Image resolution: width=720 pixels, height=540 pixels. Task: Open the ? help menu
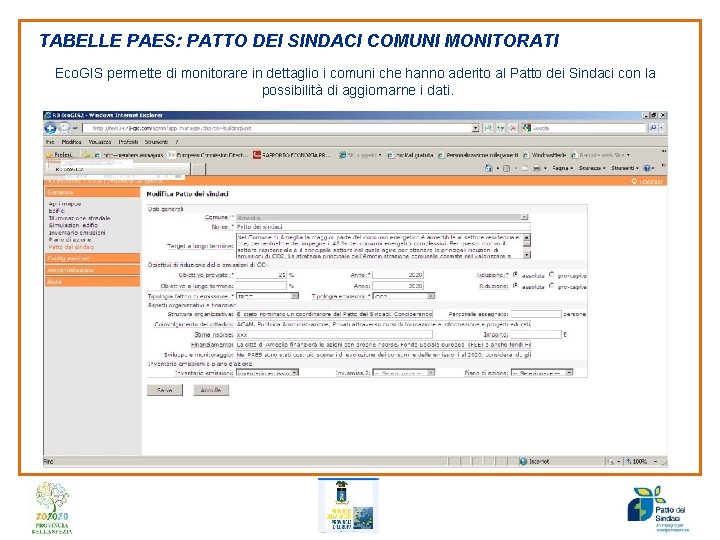176,142
